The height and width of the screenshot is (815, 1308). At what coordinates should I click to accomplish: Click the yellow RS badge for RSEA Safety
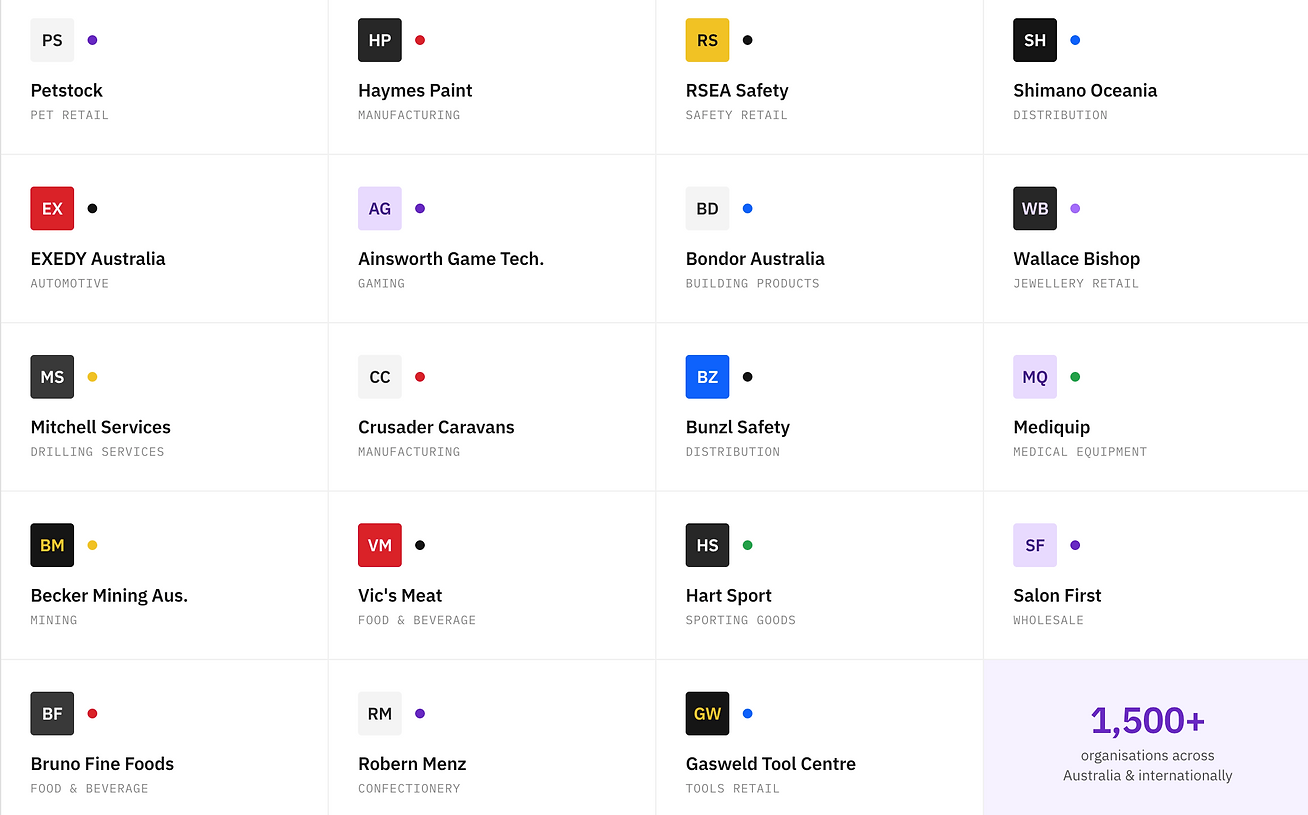tap(707, 40)
